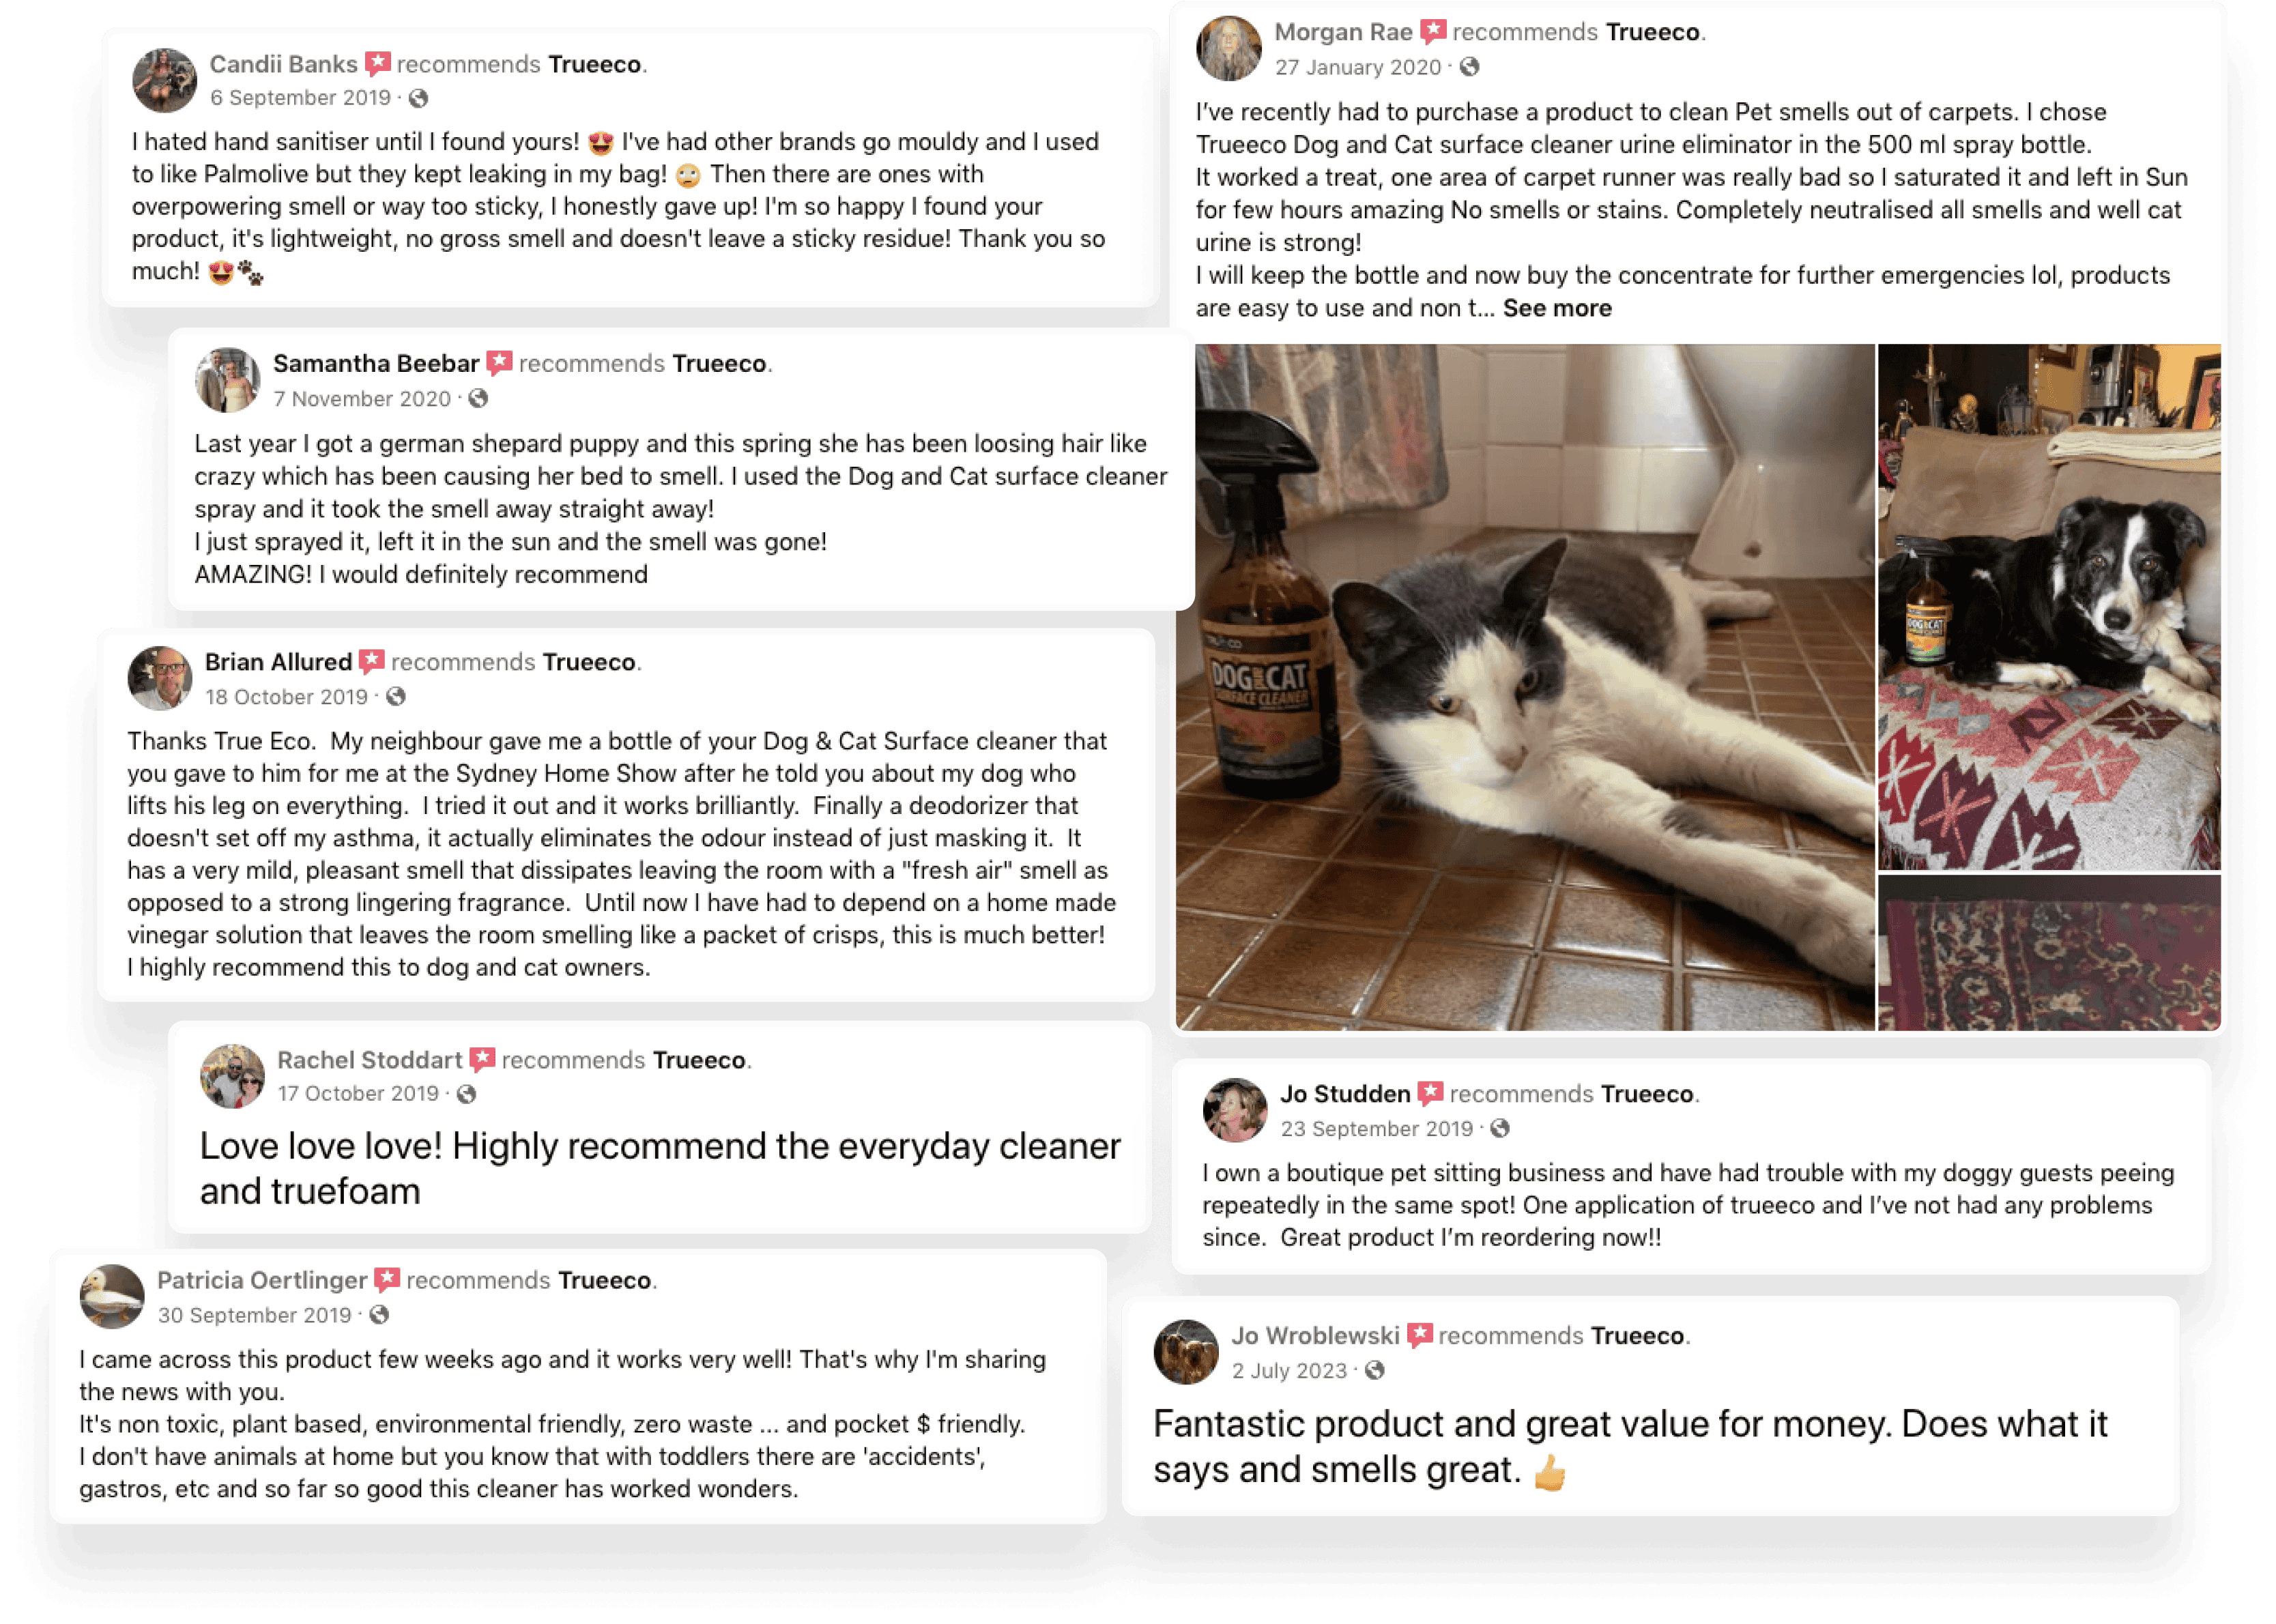Open the Trueeco link in Jo Wroblewski's review

click(1638, 1336)
